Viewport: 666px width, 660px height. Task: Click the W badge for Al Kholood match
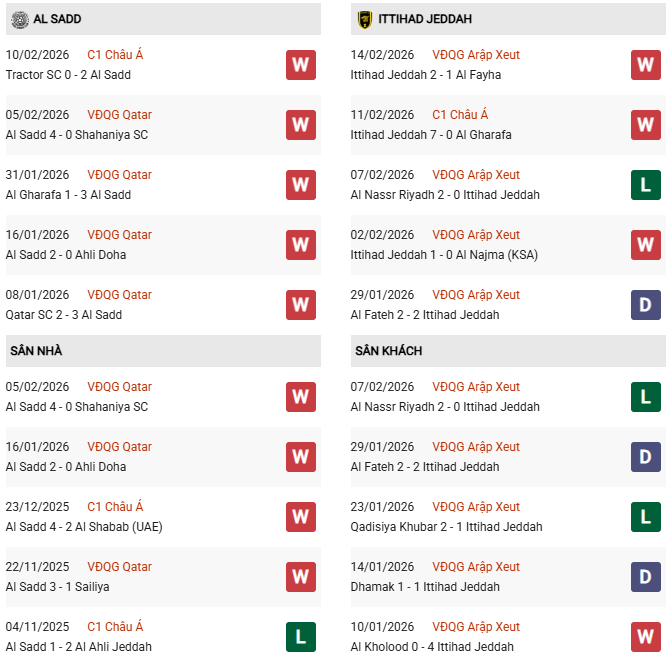click(x=645, y=637)
